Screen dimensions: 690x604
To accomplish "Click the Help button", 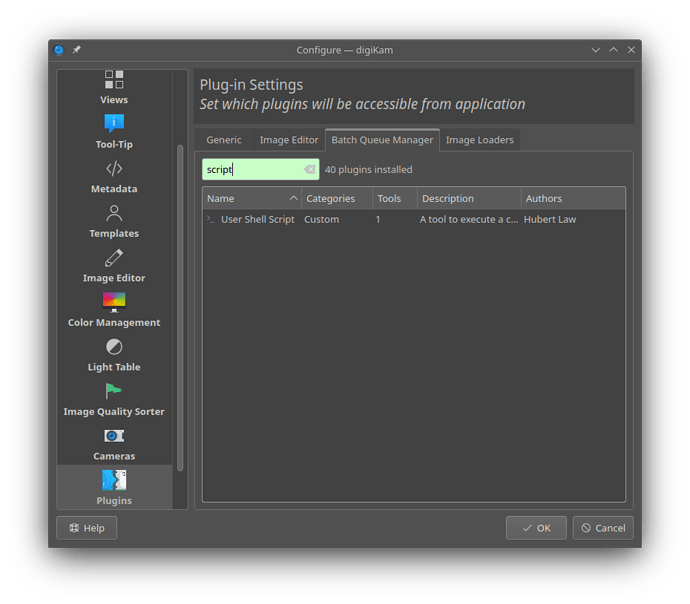I will click(87, 528).
